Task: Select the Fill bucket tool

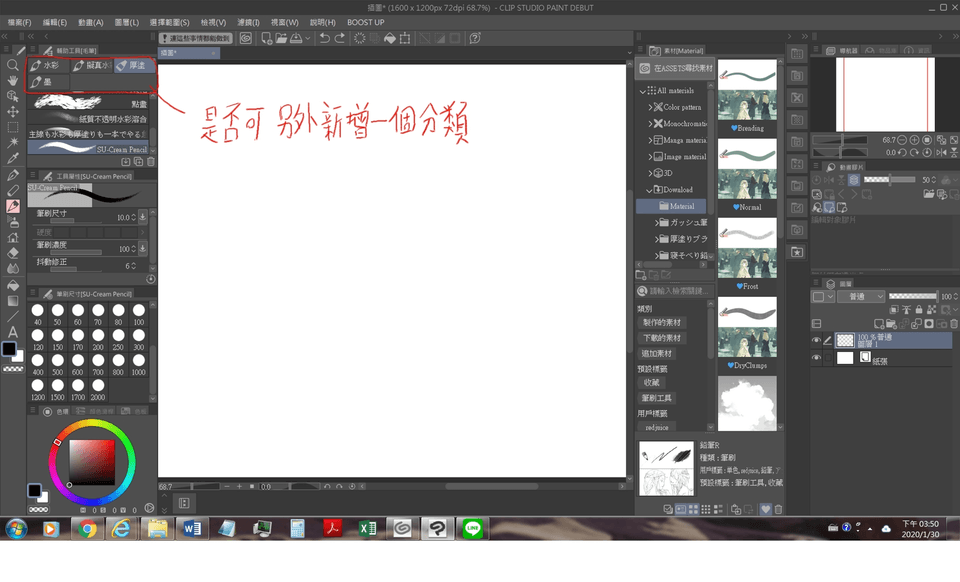Action: (12, 285)
